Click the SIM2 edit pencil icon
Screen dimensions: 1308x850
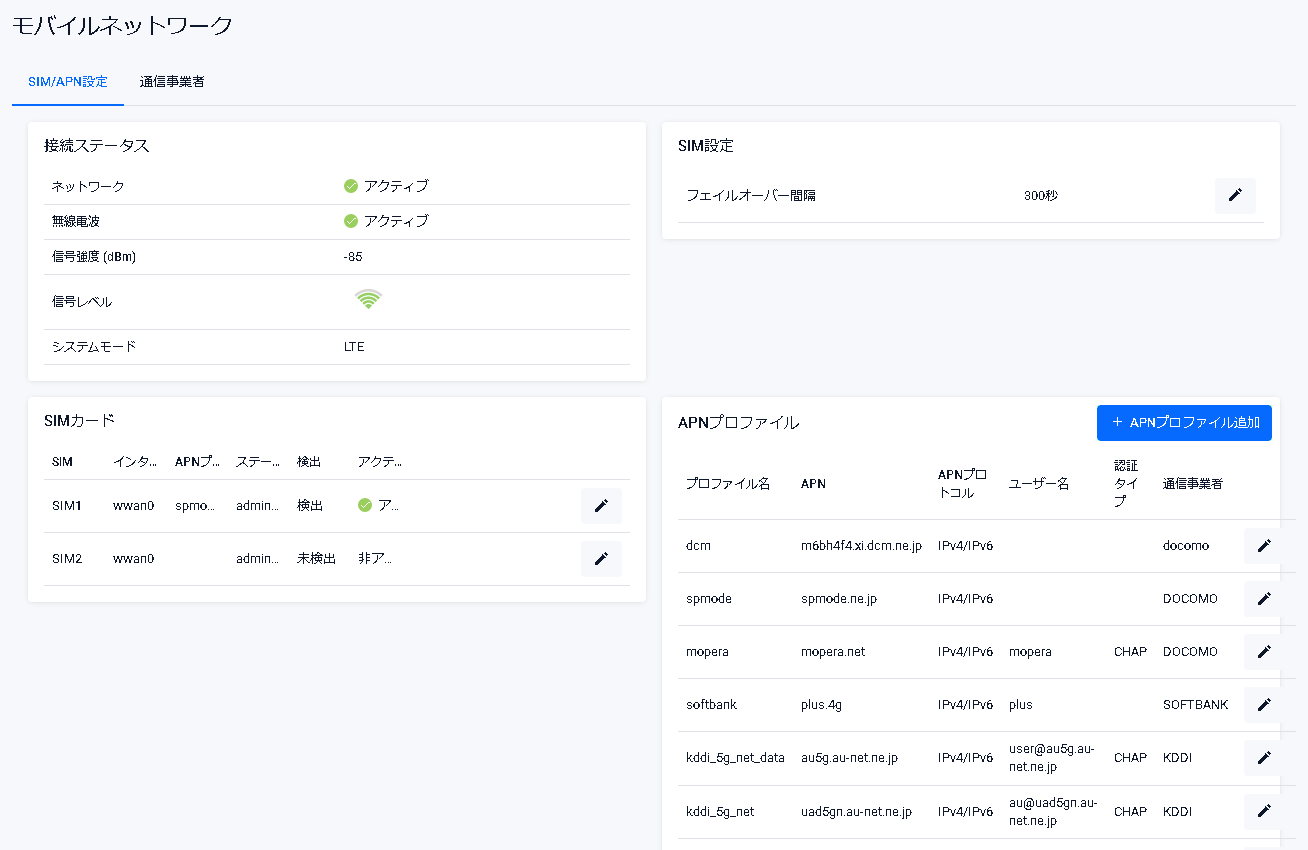(x=601, y=559)
